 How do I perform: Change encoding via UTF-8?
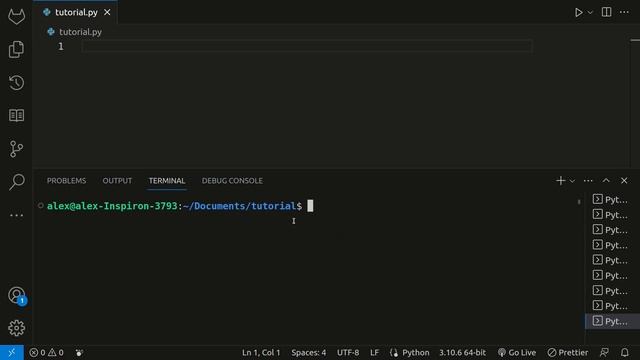(348, 352)
